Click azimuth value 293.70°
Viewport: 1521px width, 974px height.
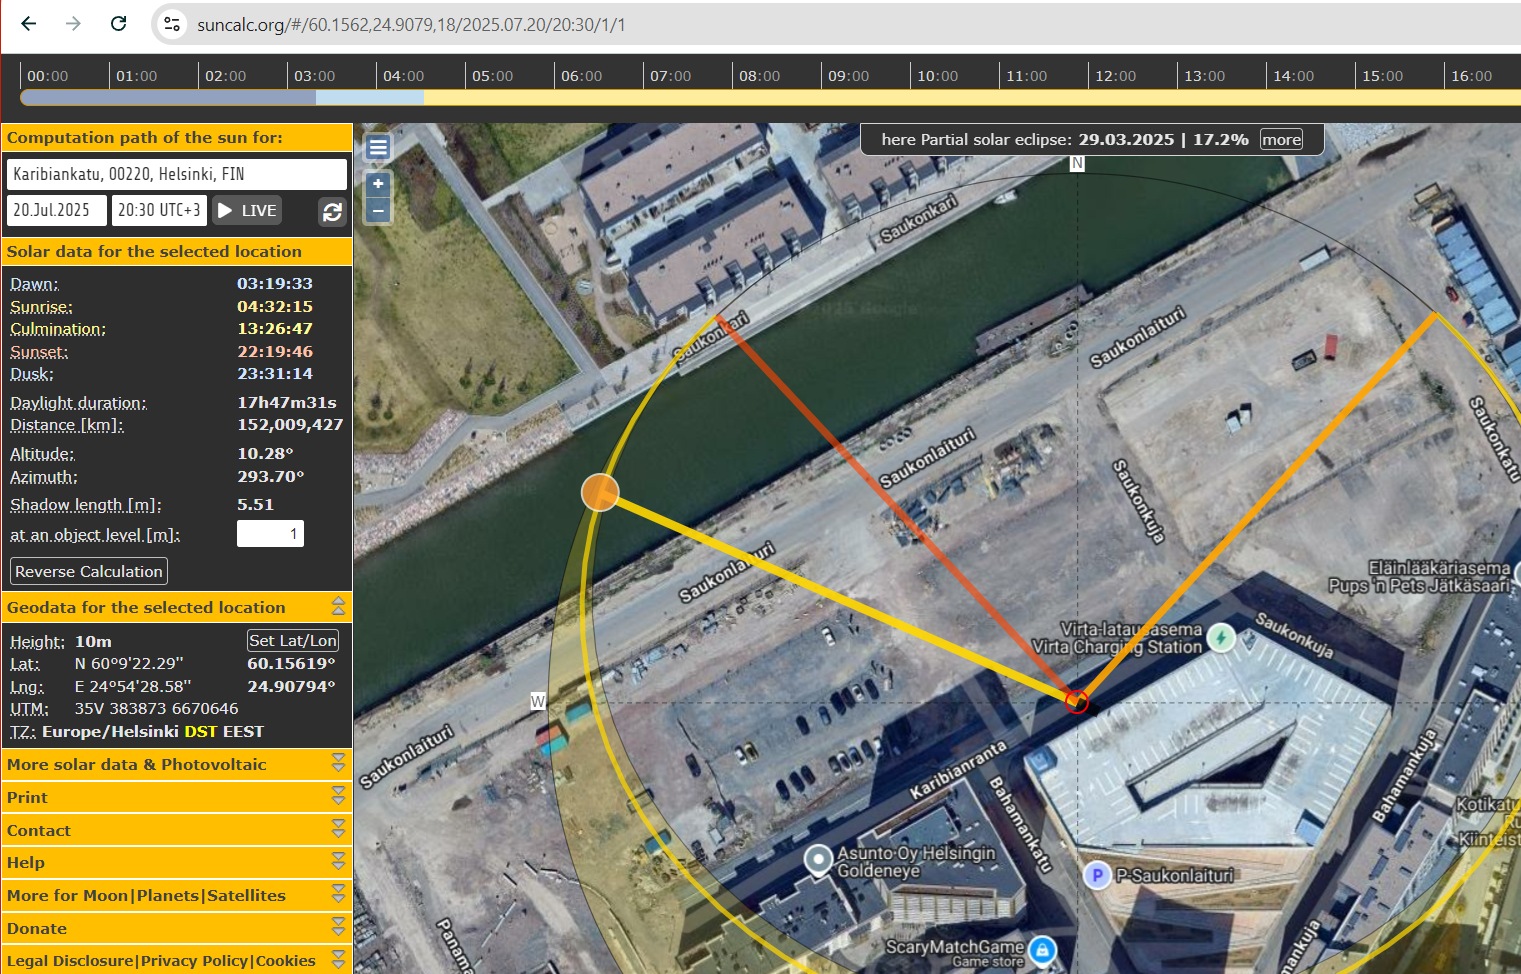pos(270,477)
